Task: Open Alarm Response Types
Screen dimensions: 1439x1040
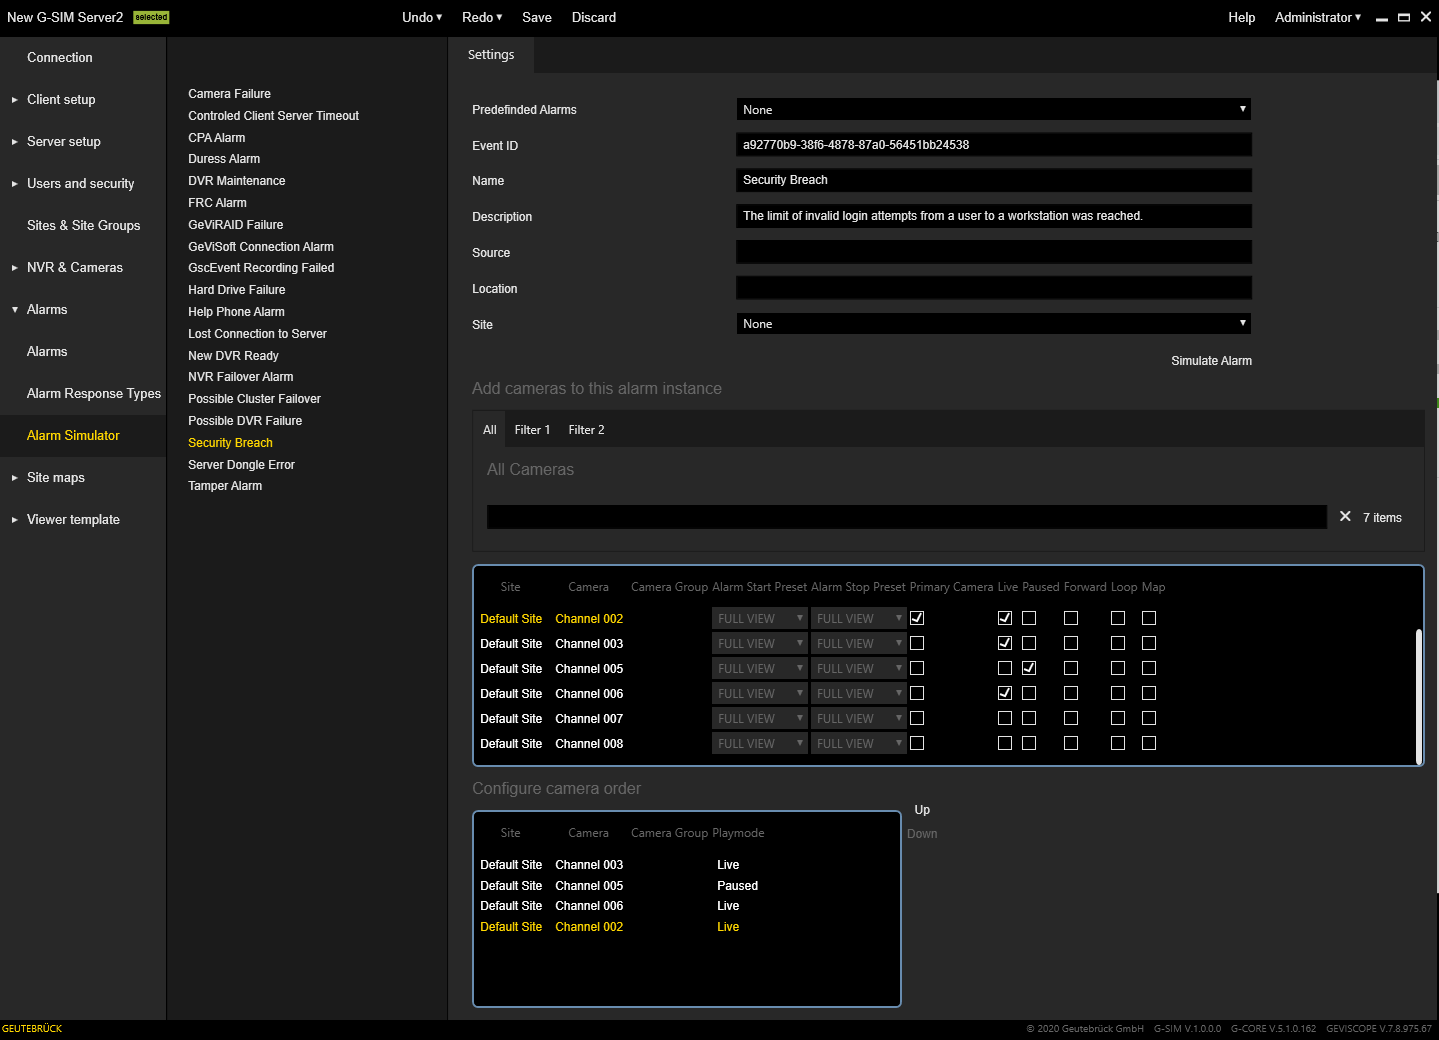Action: click(94, 393)
